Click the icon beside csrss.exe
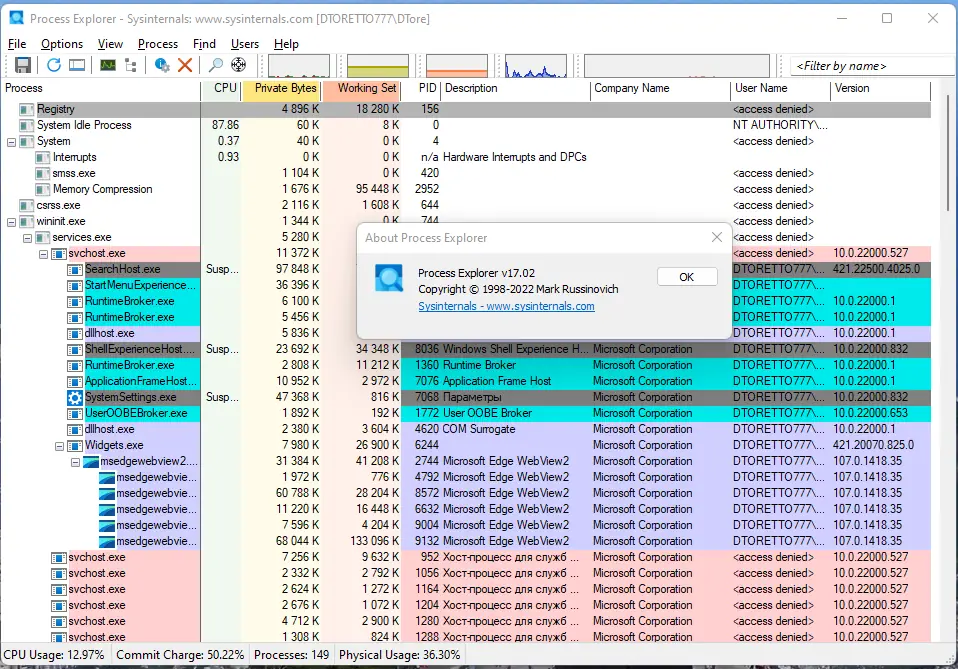This screenshot has width=958, height=669. (26, 205)
